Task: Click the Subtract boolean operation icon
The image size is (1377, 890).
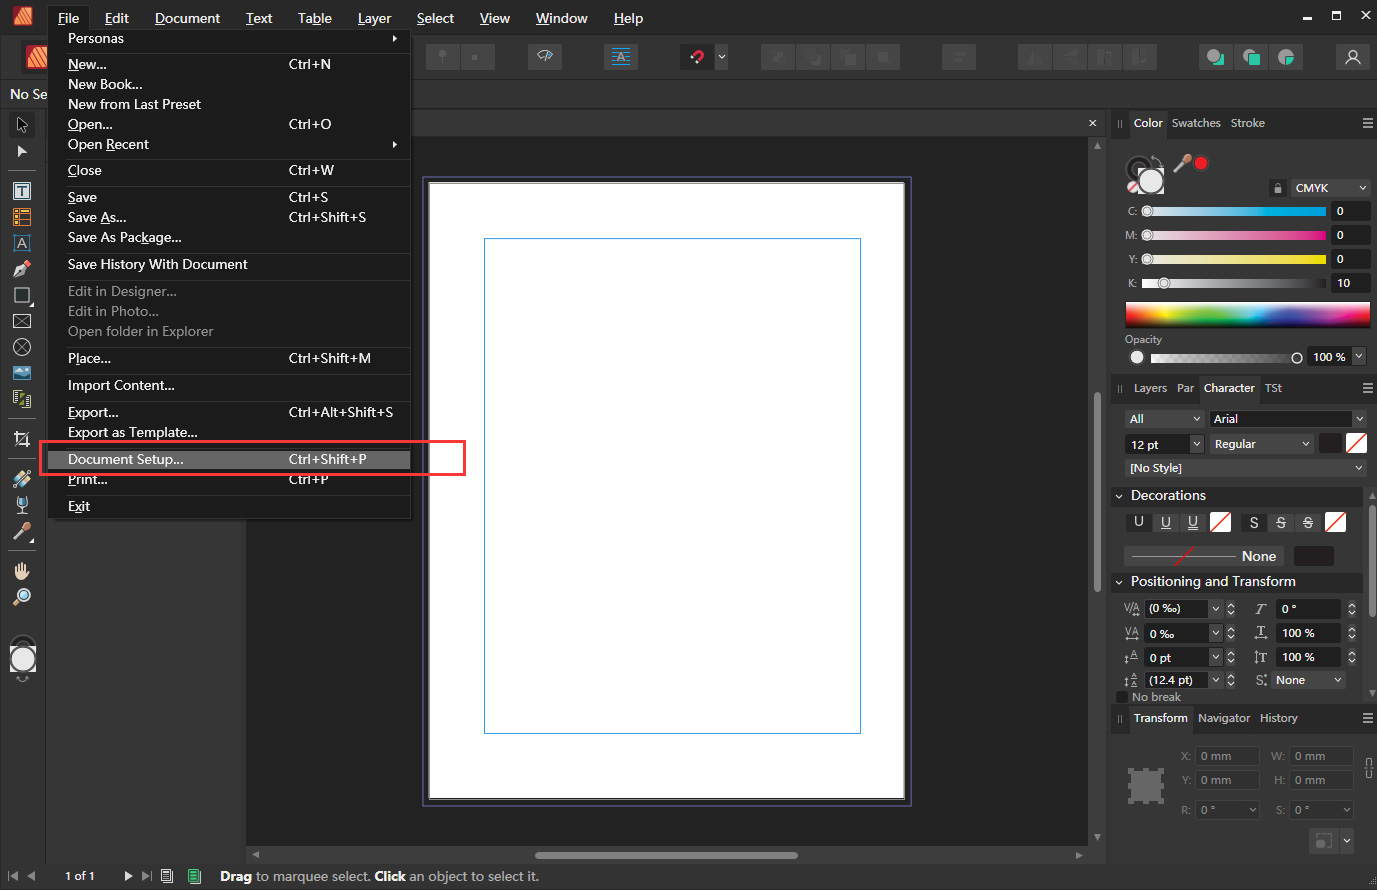Action: click(x=1251, y=57)
